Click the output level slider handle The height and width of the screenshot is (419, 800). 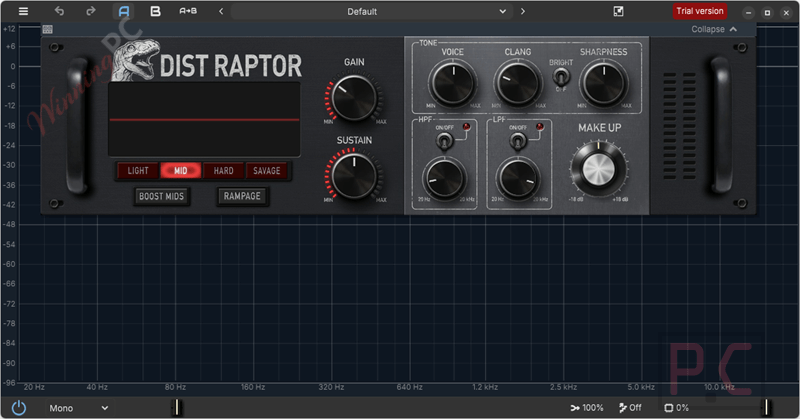click(765, 408)
